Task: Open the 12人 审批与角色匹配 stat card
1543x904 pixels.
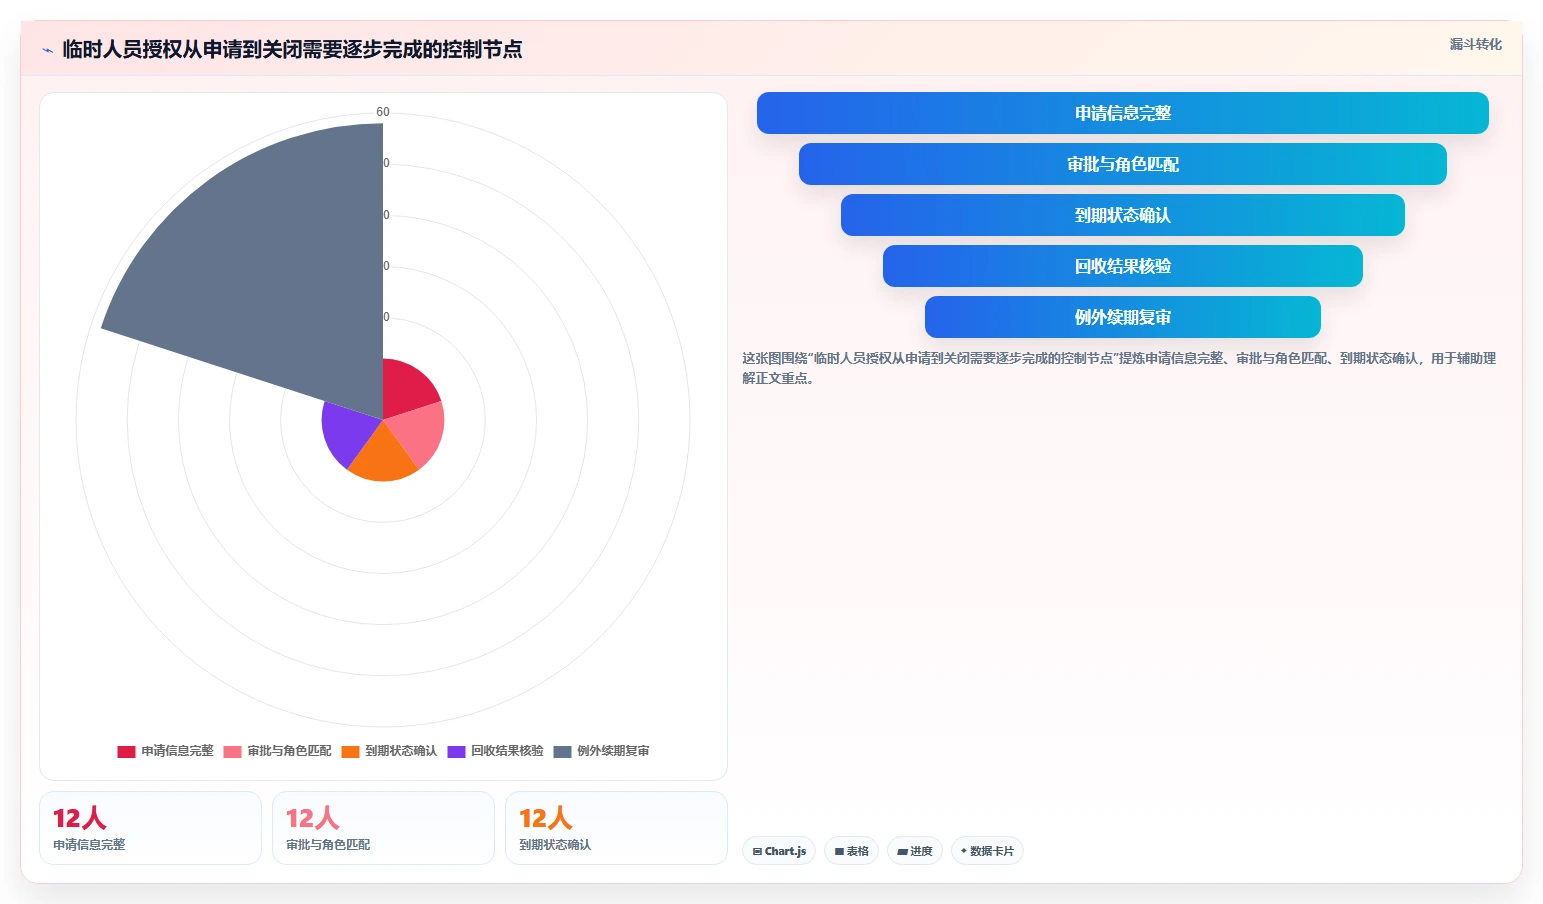Action: point(383,828)
